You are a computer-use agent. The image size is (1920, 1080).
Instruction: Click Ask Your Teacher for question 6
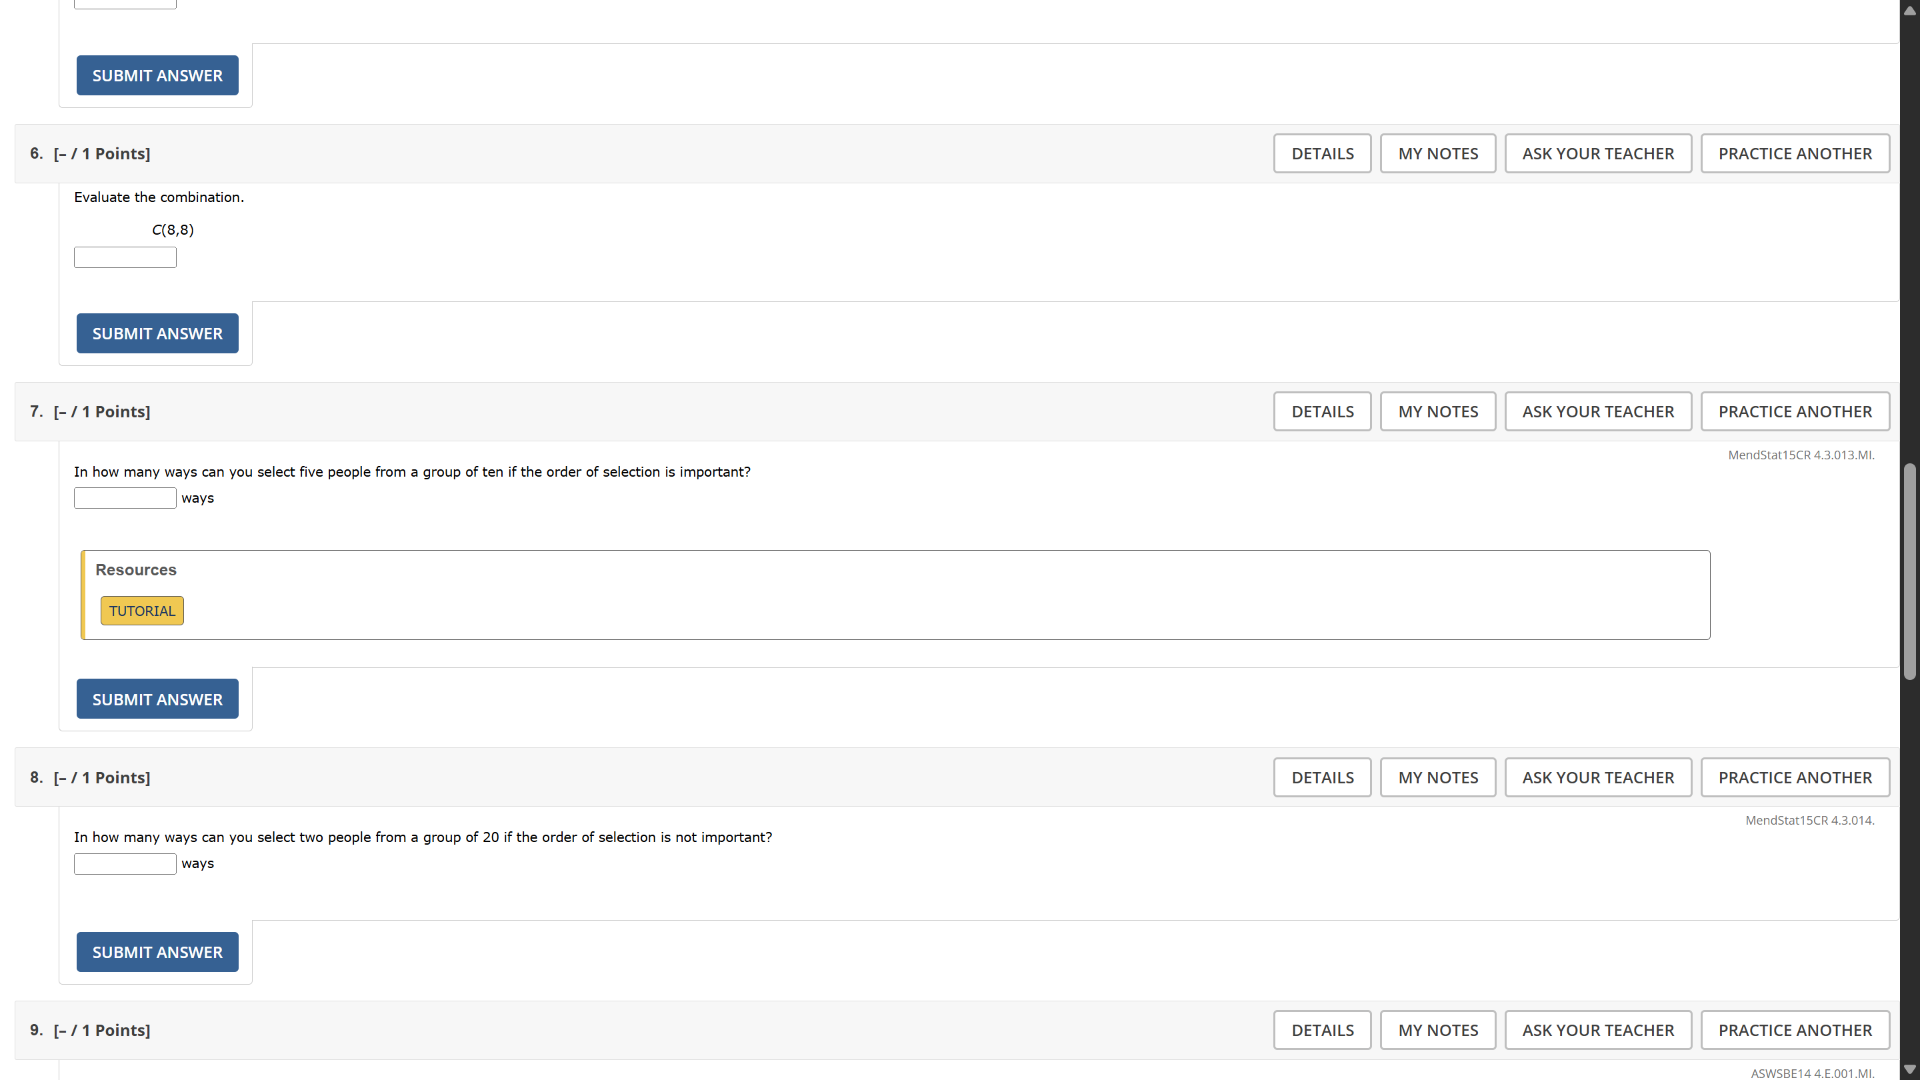(1597, 153)
